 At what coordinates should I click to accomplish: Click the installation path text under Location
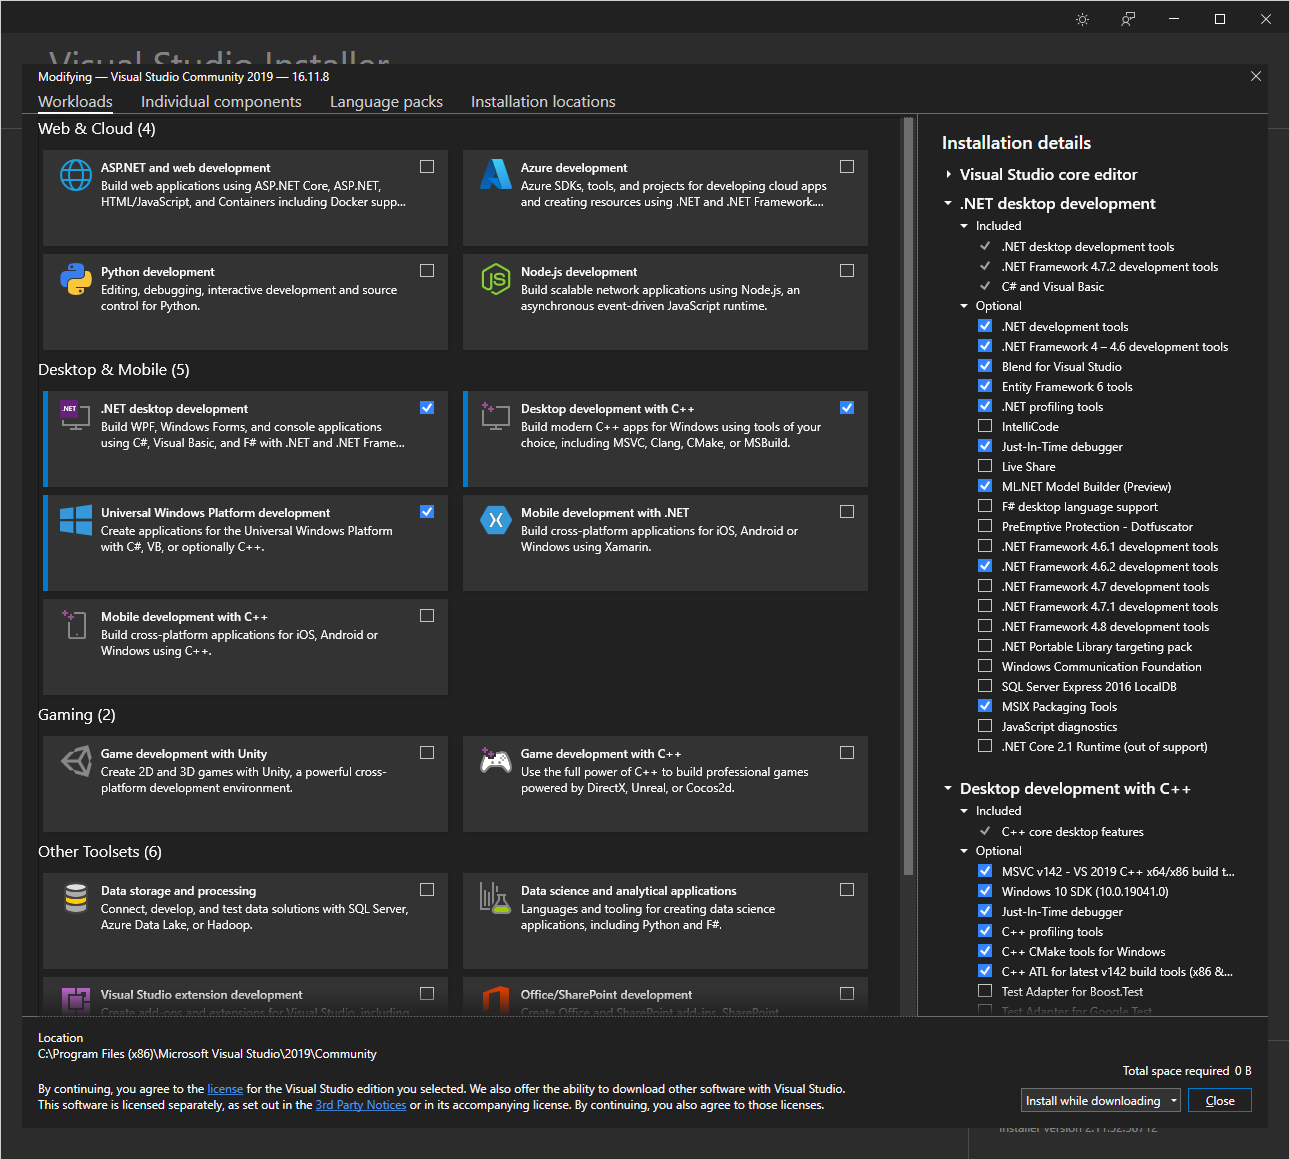point(207,1054)
